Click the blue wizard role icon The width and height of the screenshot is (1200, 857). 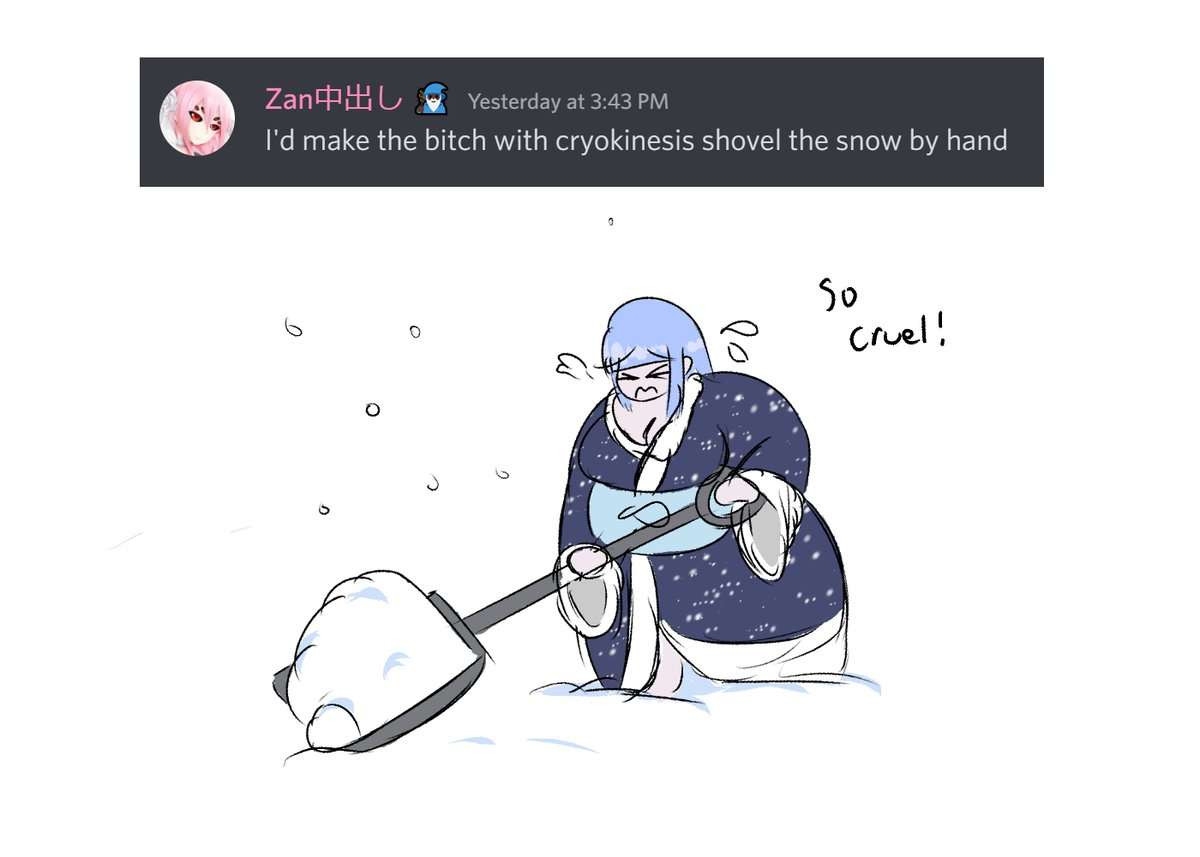432,99
